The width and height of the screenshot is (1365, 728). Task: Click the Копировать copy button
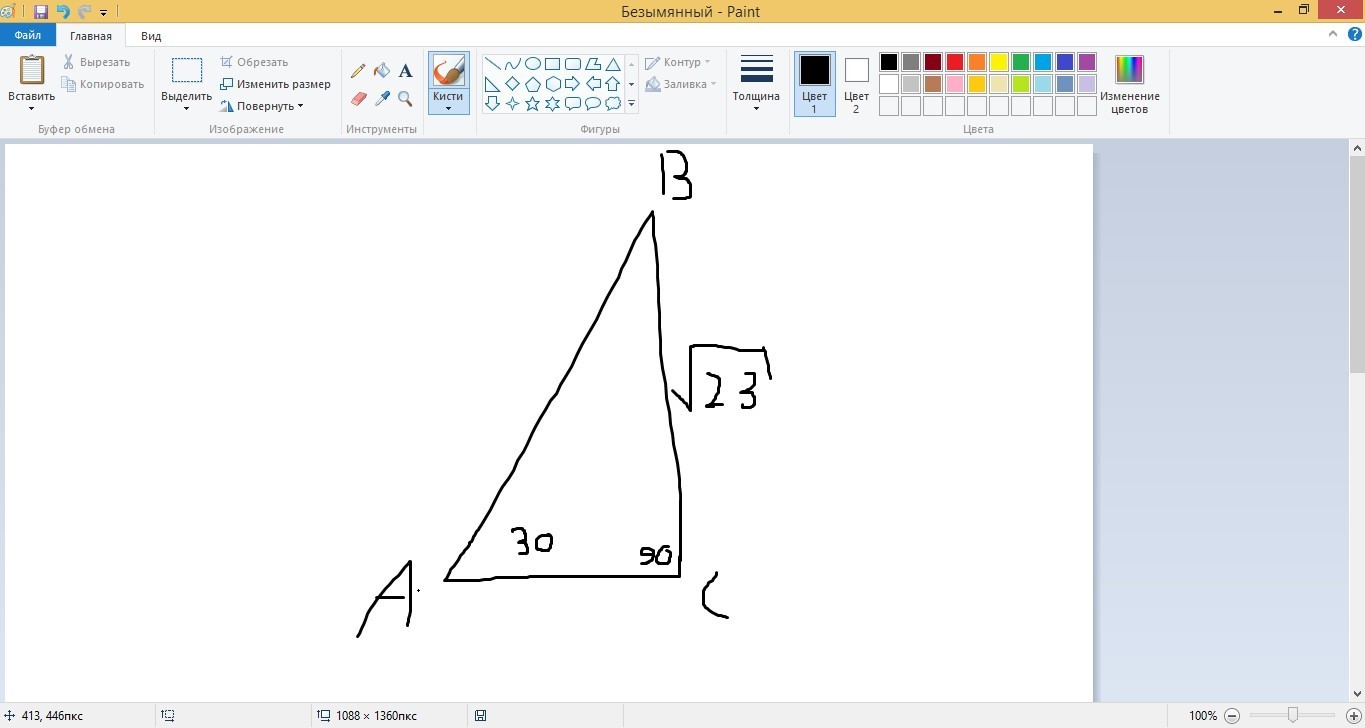tap(103, 84)
